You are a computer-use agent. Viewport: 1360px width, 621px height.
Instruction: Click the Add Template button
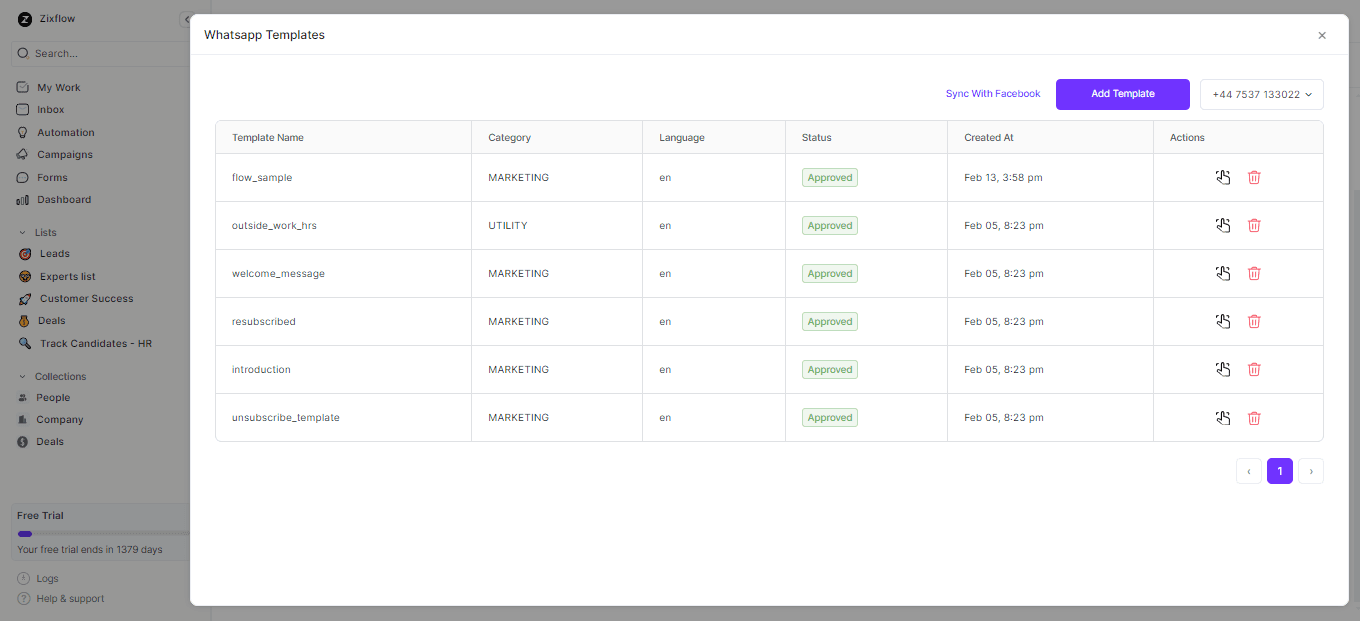pyautogui.click(x=1122, y=94)
